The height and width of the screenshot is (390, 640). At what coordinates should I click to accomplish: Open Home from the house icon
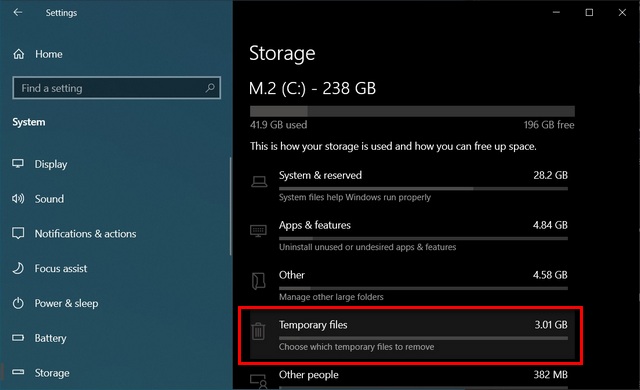pyautogui.click(x=19, y=54)
